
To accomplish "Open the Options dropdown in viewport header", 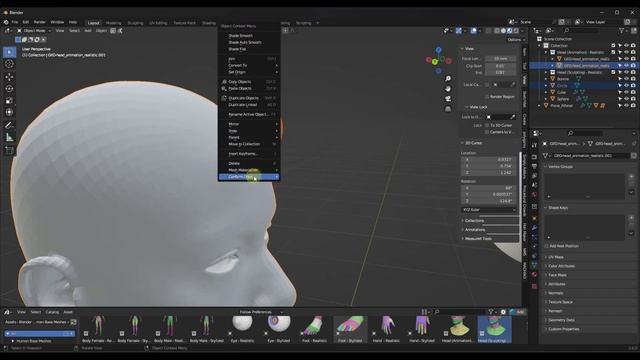I will coord(516,40).
